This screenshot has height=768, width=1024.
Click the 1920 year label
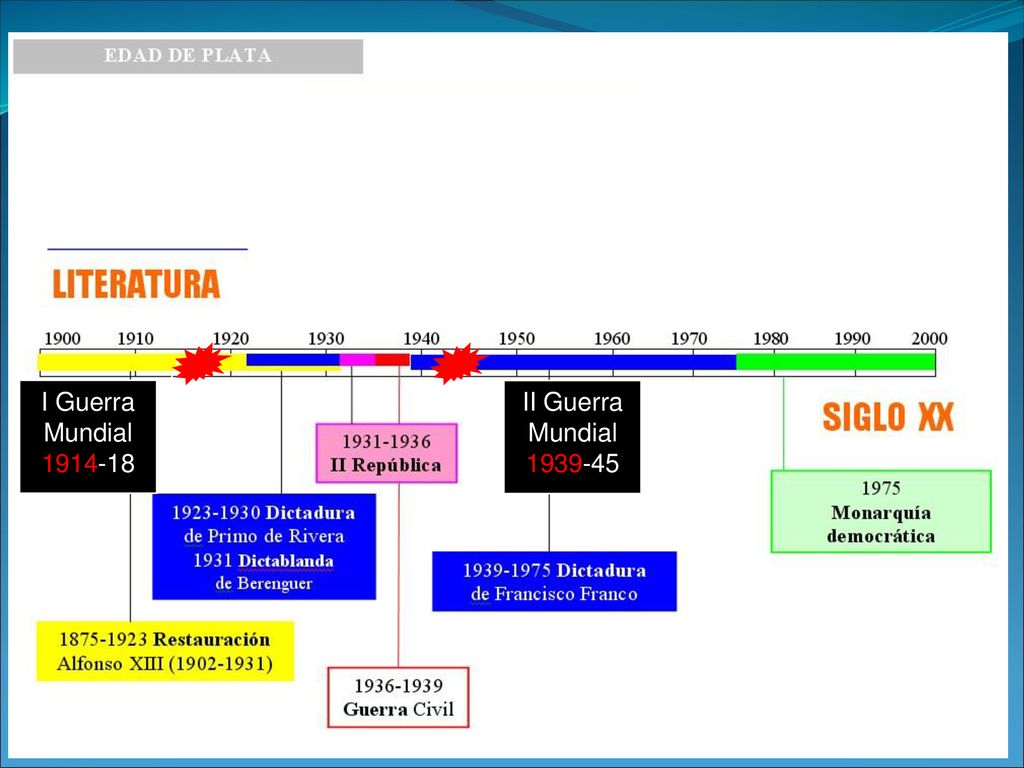point(231,338)
